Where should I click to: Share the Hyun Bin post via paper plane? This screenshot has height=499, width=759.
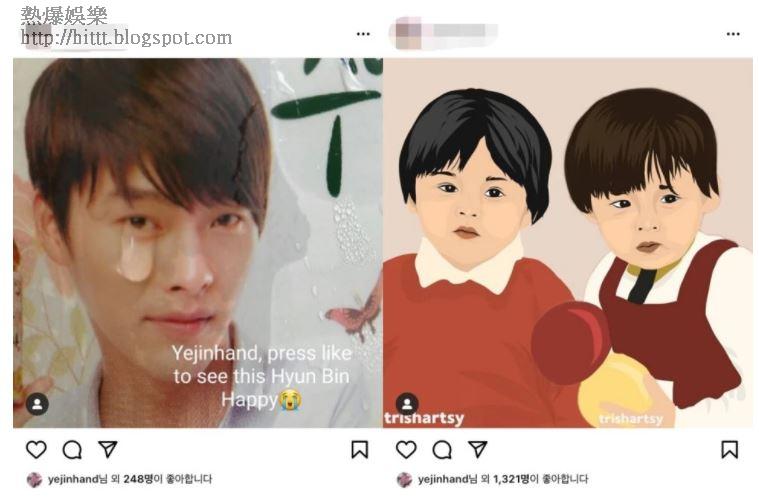coord(108,449)
